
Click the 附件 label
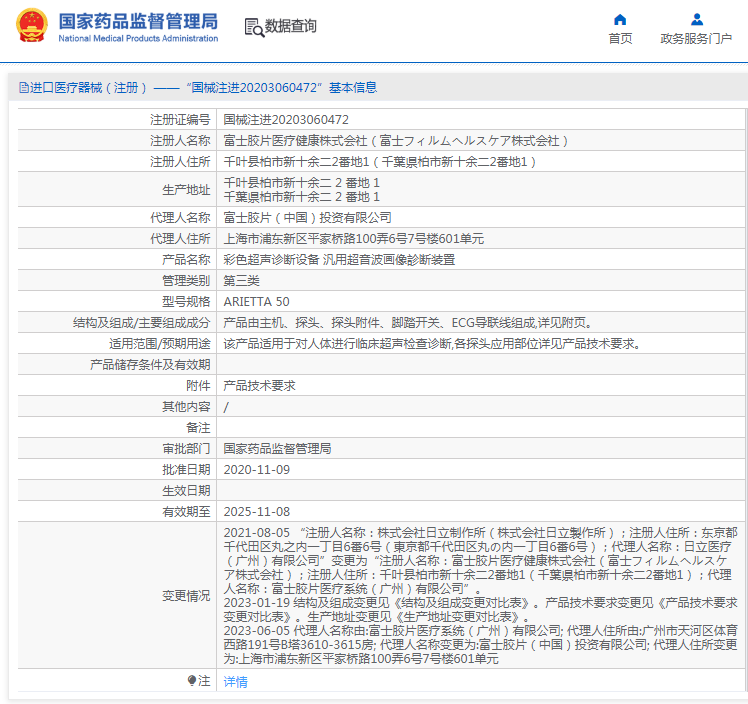tap(198, 385)
